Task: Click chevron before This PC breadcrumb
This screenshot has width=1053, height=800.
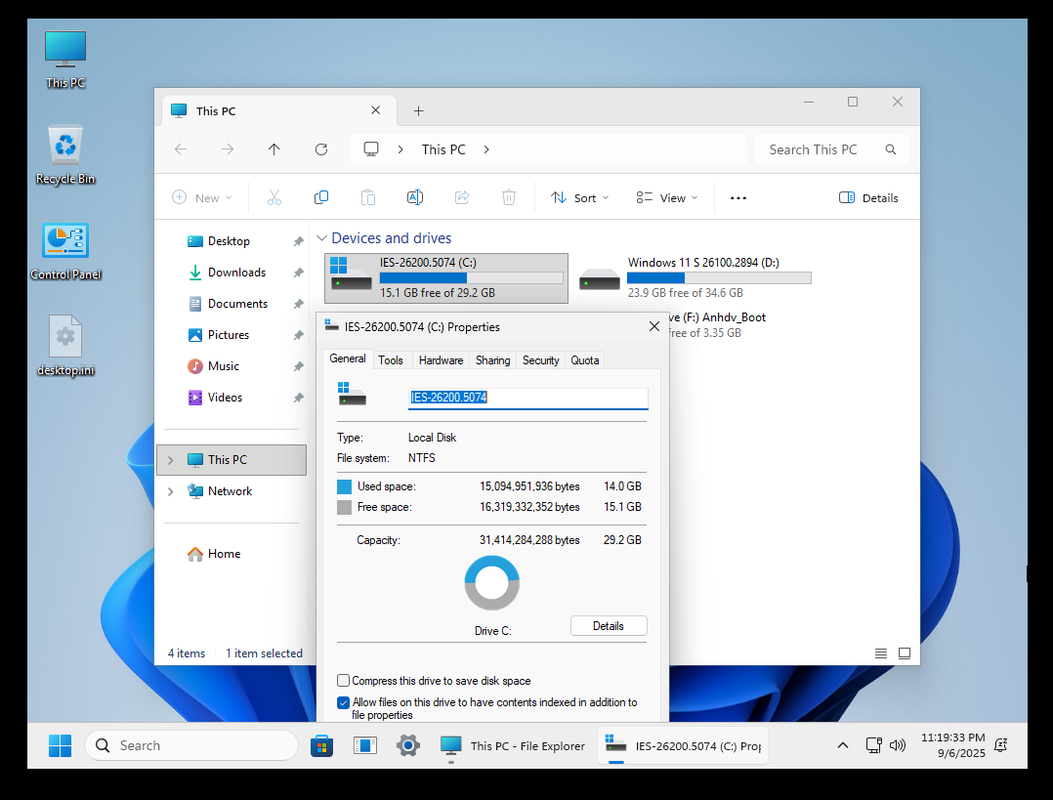Action: (x=400, y=149)
